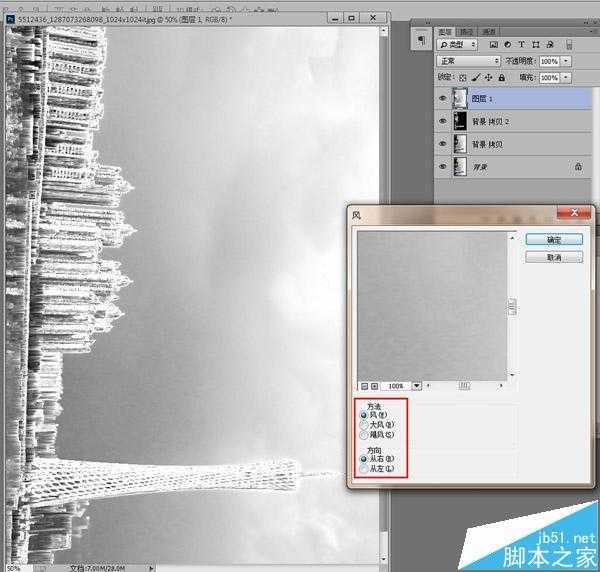Click 取消 to cancel the wind dialog
600x572 pixels.
click(554, 257)
